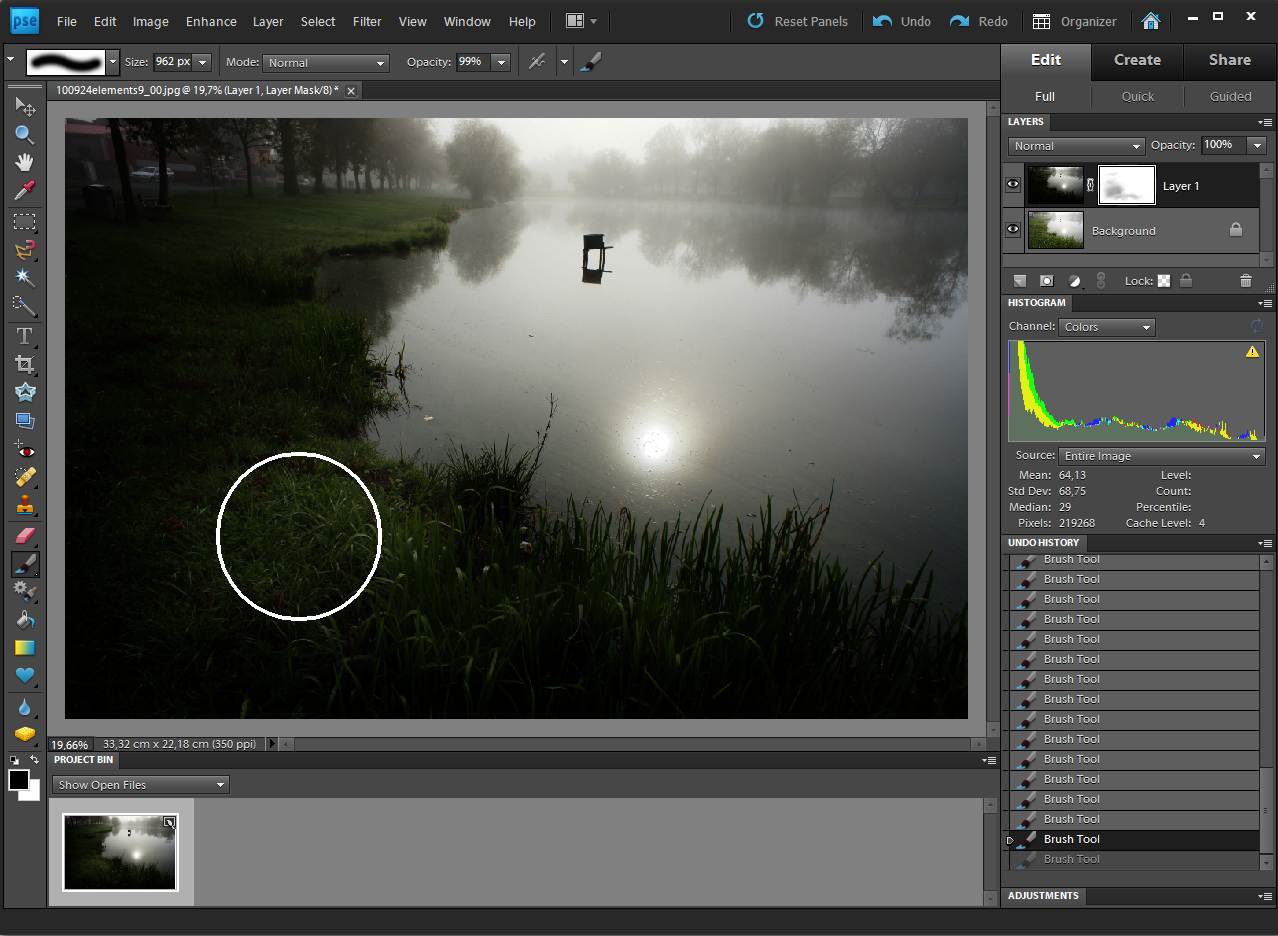The width and height of the screenshot is (1278, 936).
Task: Click the trash icon in Layers panel
Action: point(1245,281)
